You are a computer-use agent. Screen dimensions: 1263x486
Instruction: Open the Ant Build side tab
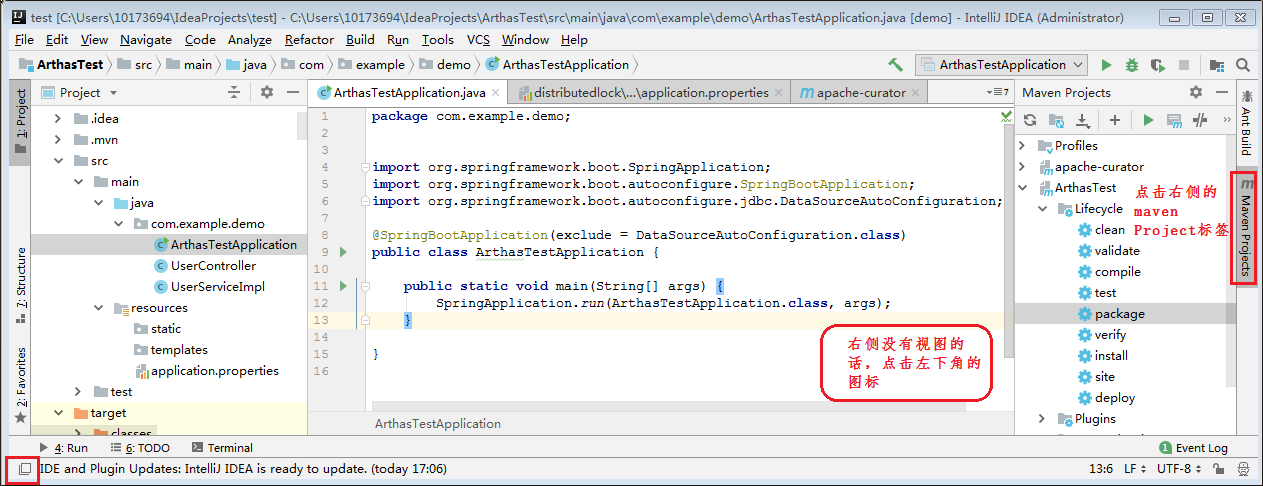pyautogui.click(x=1246, y=122)
